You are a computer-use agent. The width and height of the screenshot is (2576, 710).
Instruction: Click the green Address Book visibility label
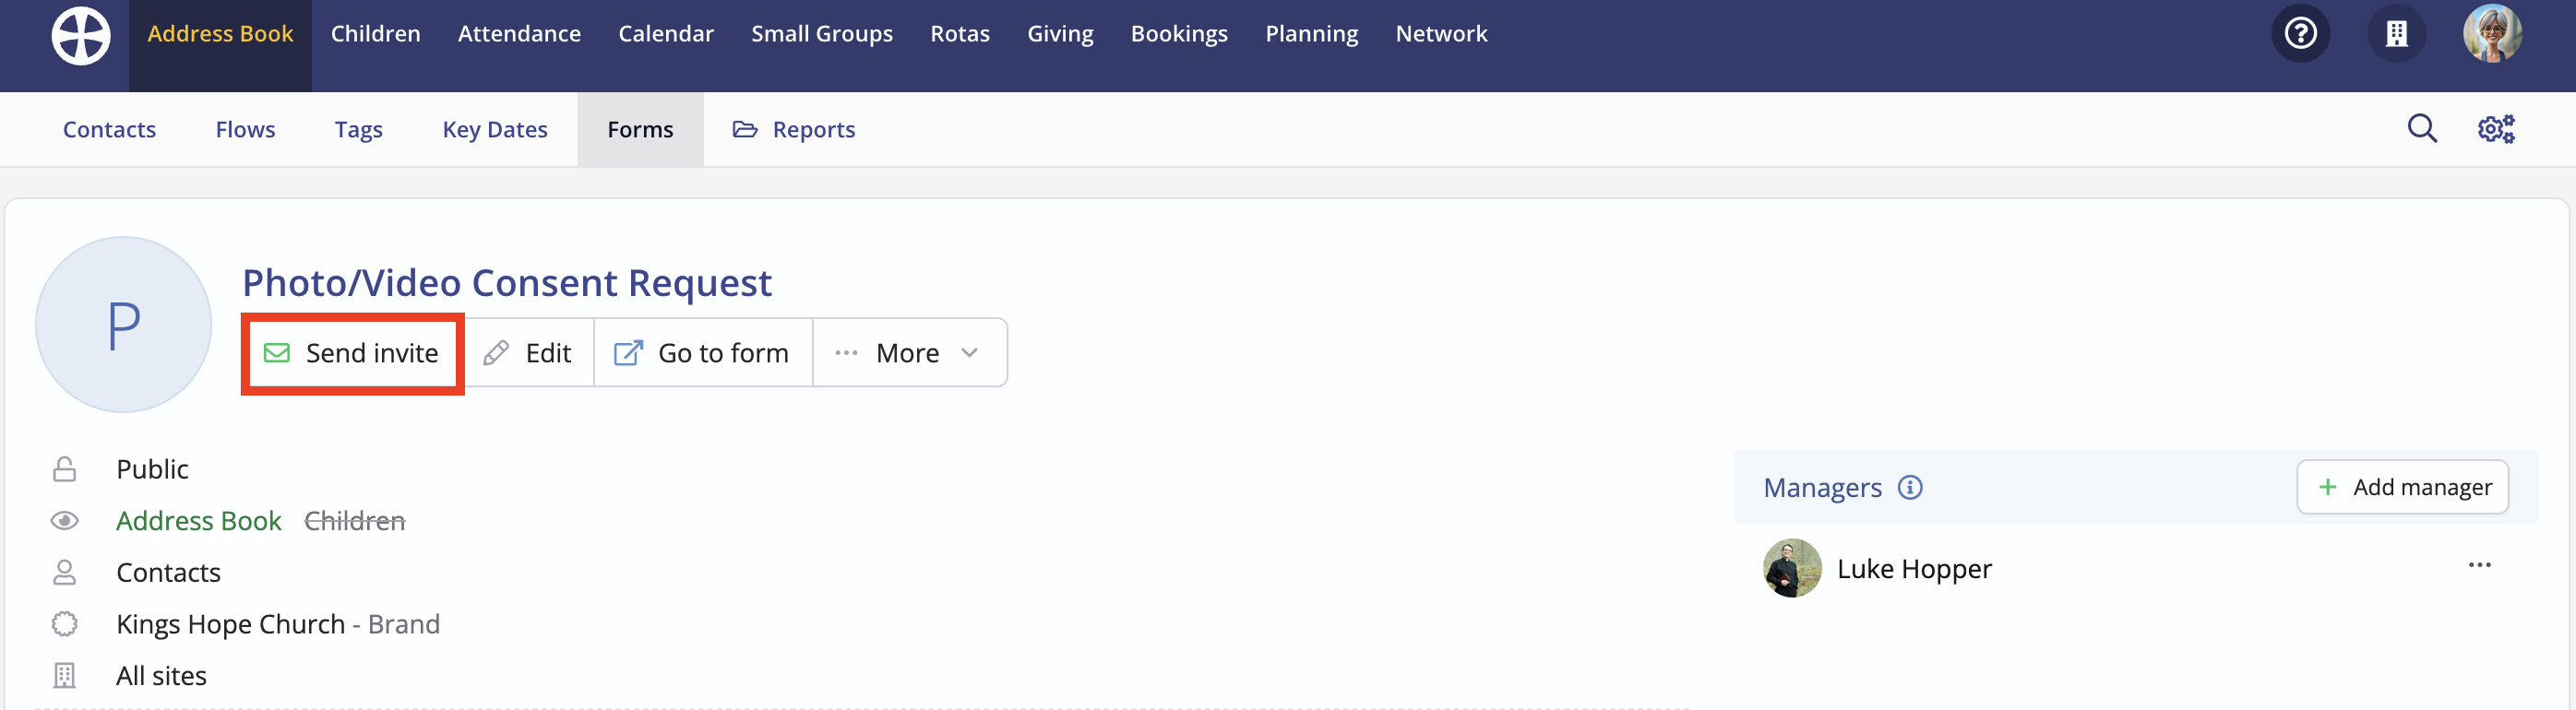tap(199, 521)
